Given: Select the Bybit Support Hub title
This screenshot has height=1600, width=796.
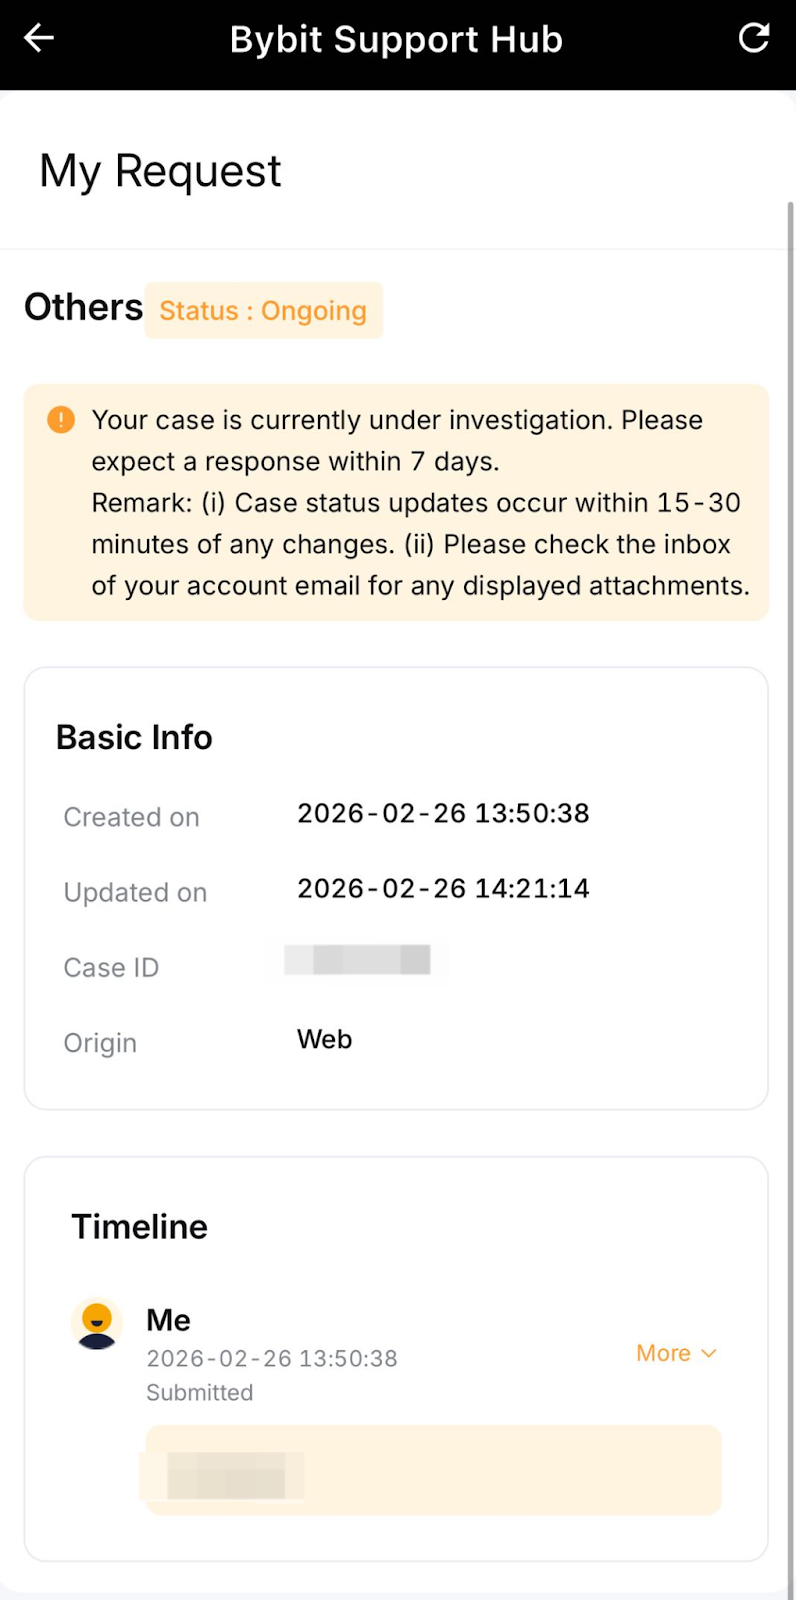Looking at the screenshot, I should pyautogui.click(x=396, y=40).
